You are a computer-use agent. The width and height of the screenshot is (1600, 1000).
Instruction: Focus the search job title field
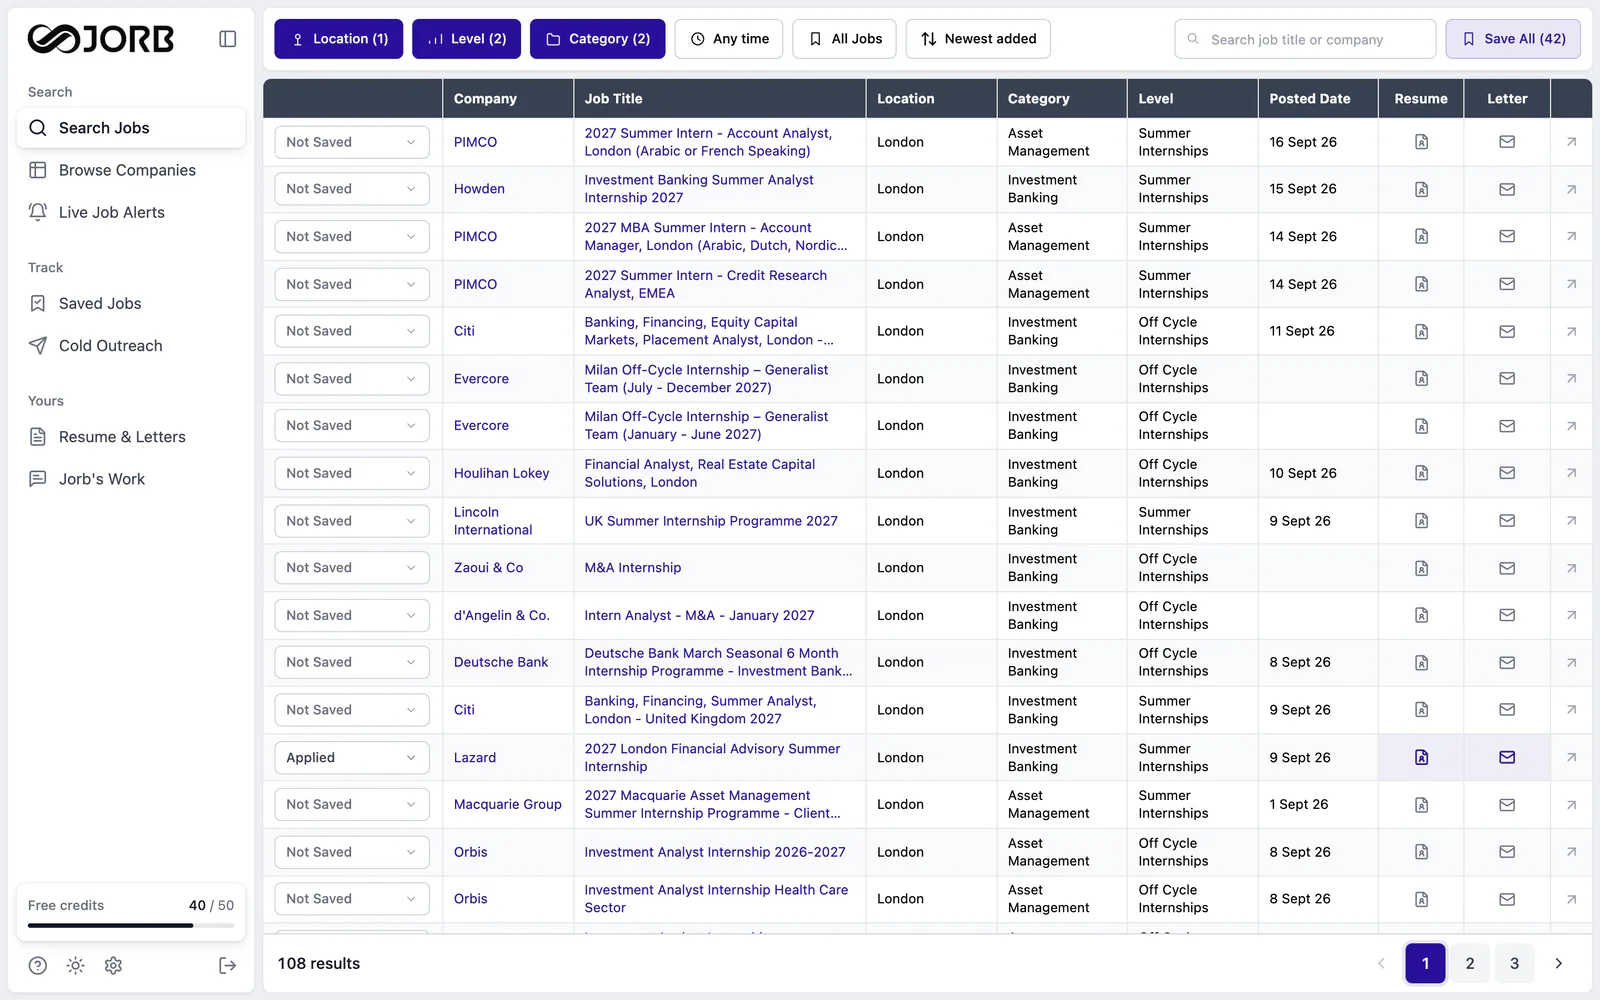(x=1305, y=39)
